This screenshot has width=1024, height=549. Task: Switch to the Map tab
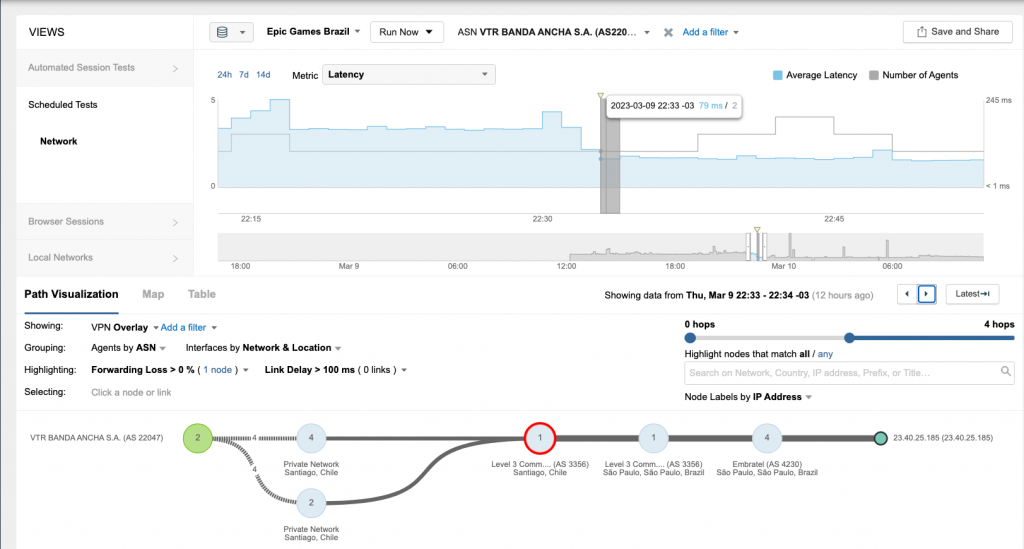click(x=153, y=294)
